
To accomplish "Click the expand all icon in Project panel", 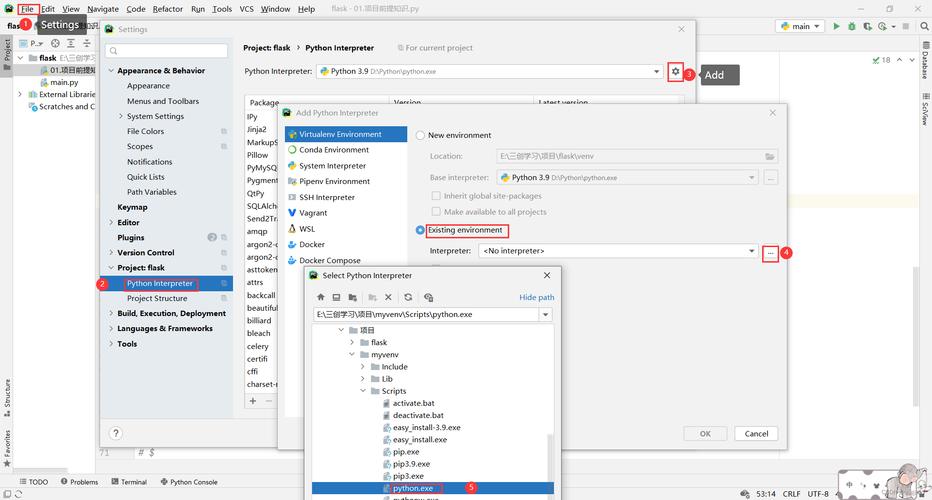I will pyautogui.click(x=71, y=43).
